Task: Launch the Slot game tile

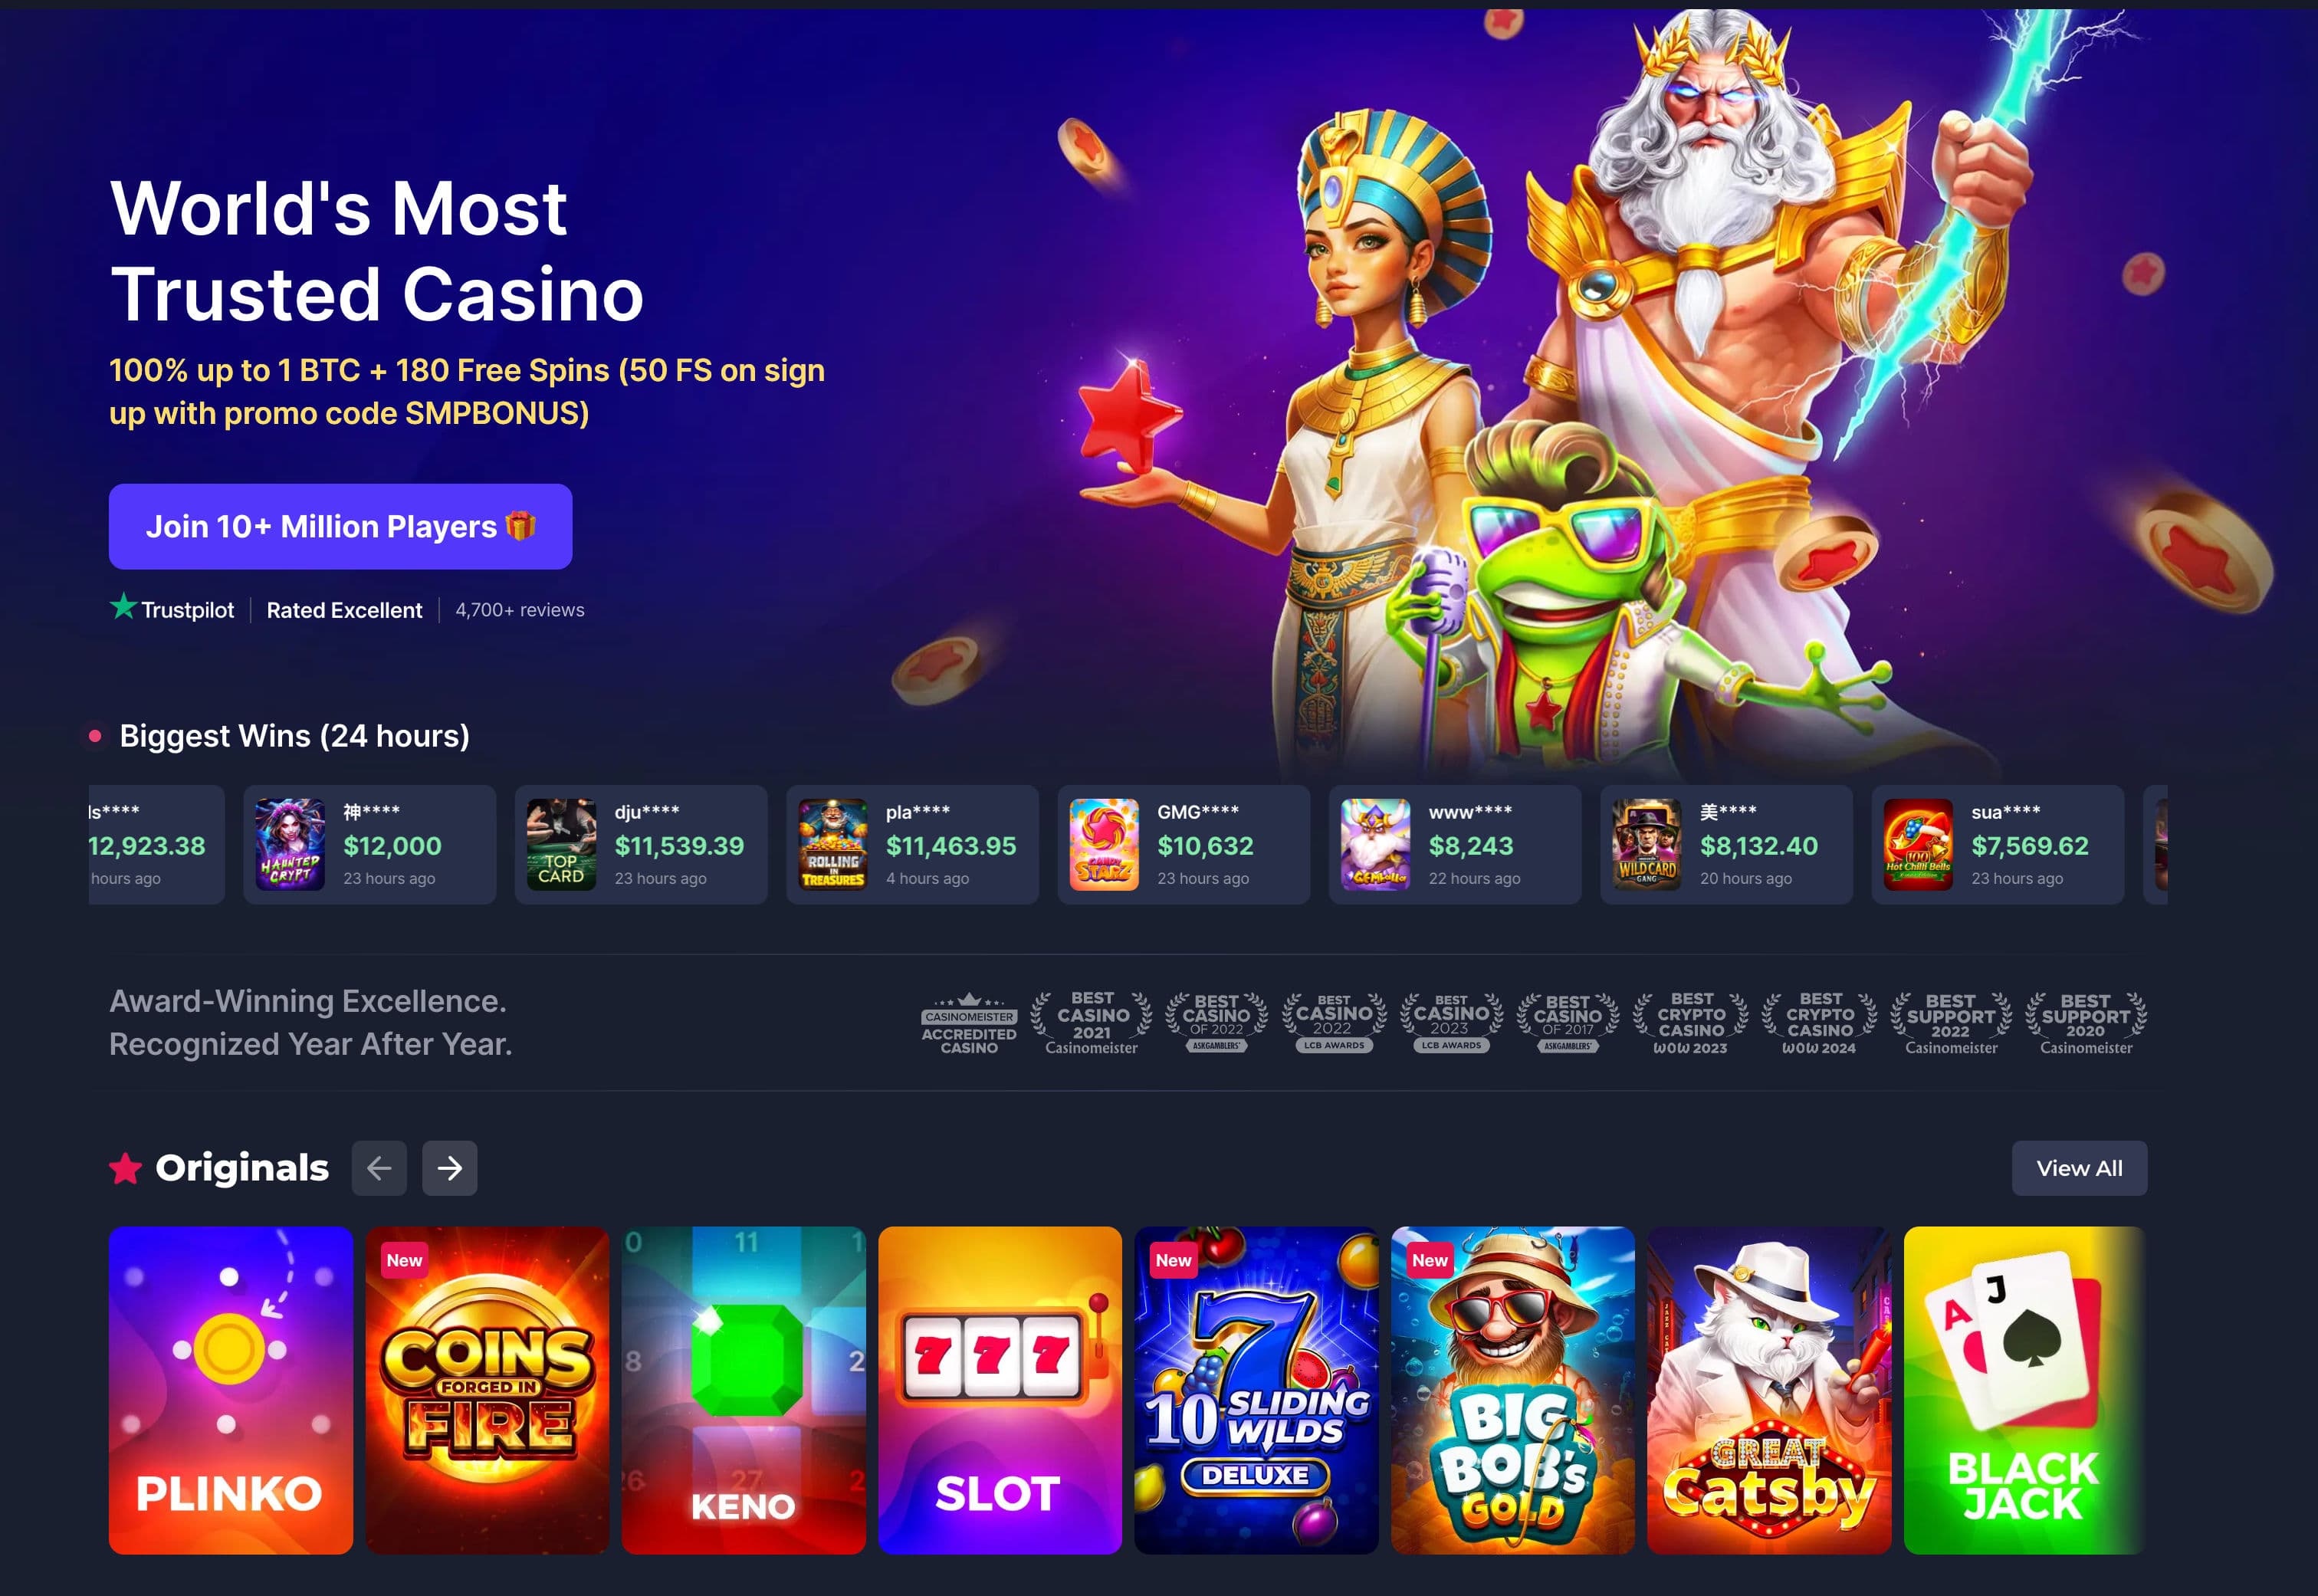Action: [x=1000, y=1390]
